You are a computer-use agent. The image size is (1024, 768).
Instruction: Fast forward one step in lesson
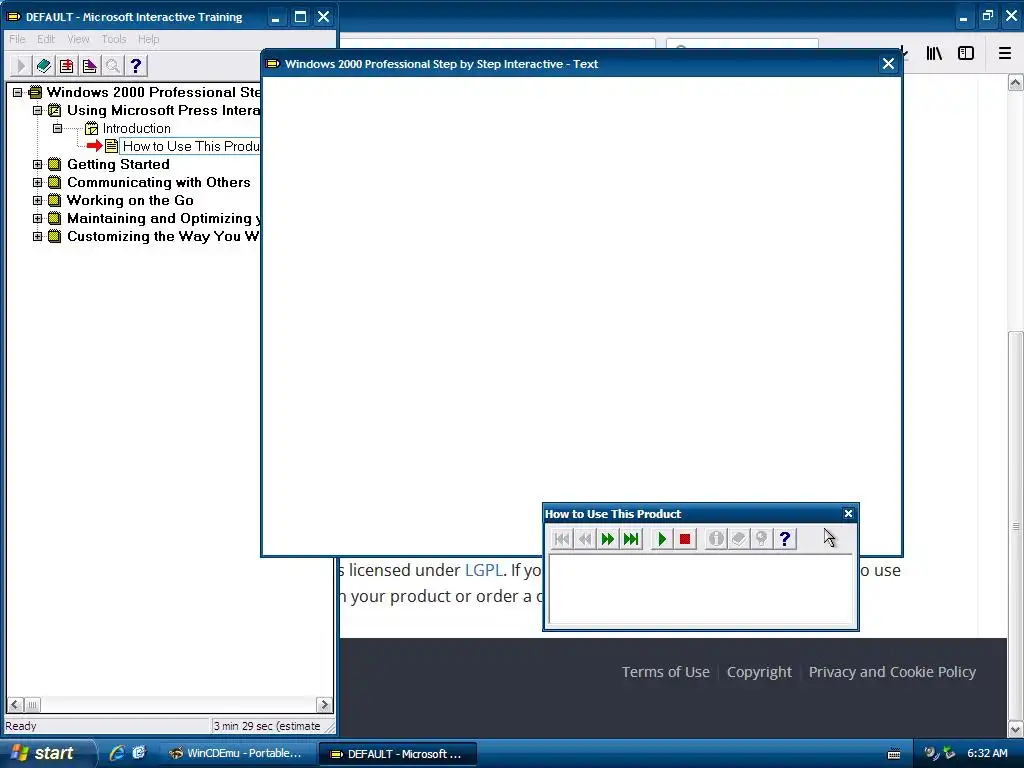[608, 539]
